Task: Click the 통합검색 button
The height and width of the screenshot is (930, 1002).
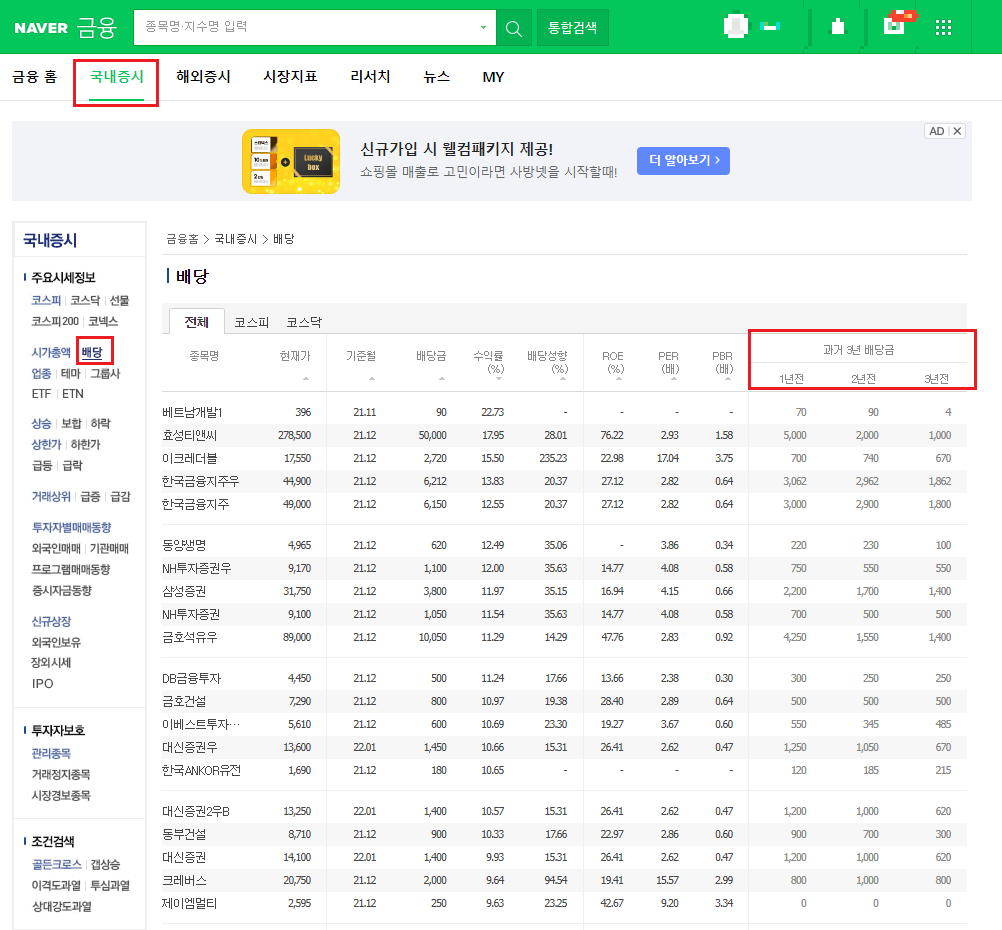Action: pyautogui.click(x=572, y=27)
